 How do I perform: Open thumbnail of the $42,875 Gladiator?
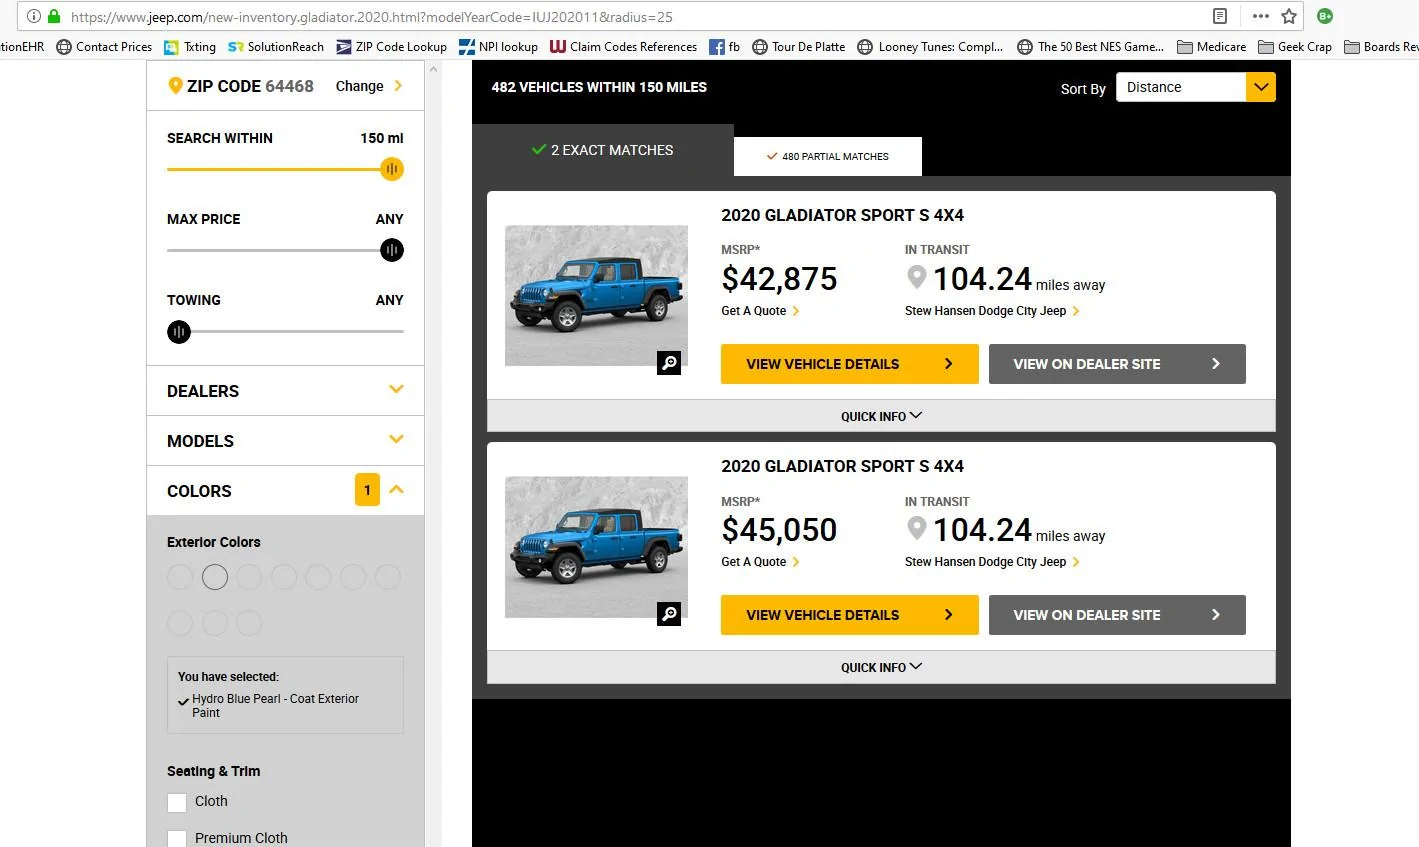[x=596, y=295]
